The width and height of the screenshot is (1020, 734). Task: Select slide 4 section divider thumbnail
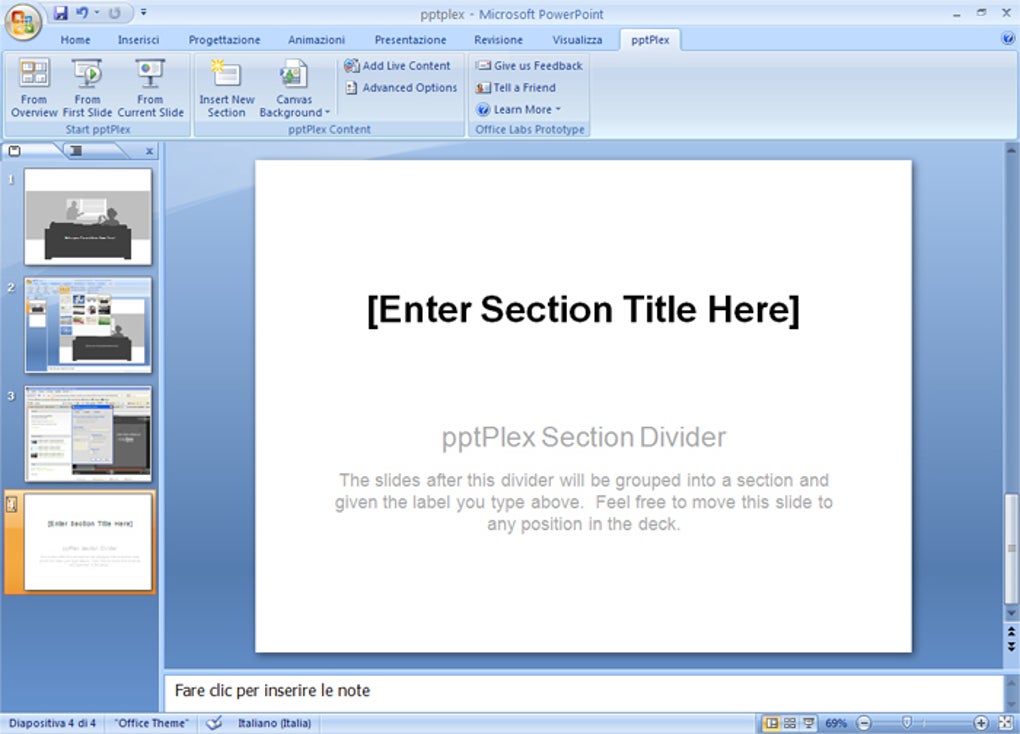click(x=88, y=542)
